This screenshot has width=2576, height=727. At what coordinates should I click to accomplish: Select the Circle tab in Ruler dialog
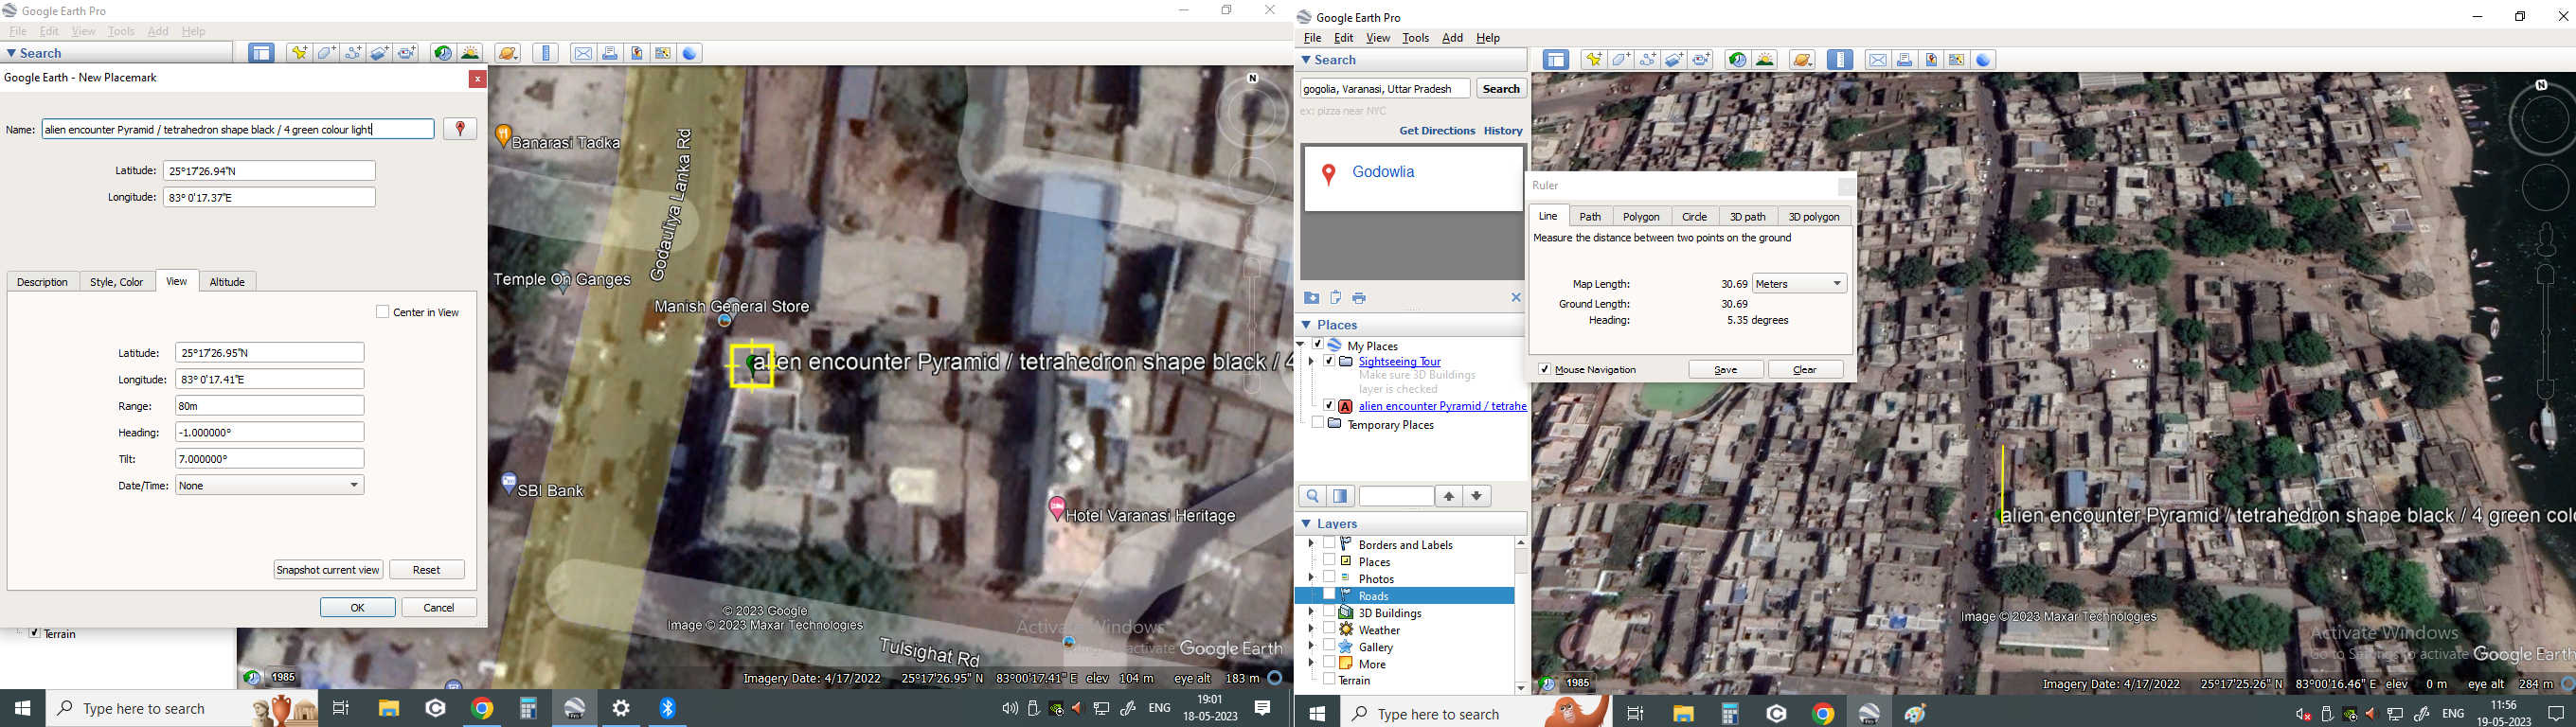click(1694, 216)
